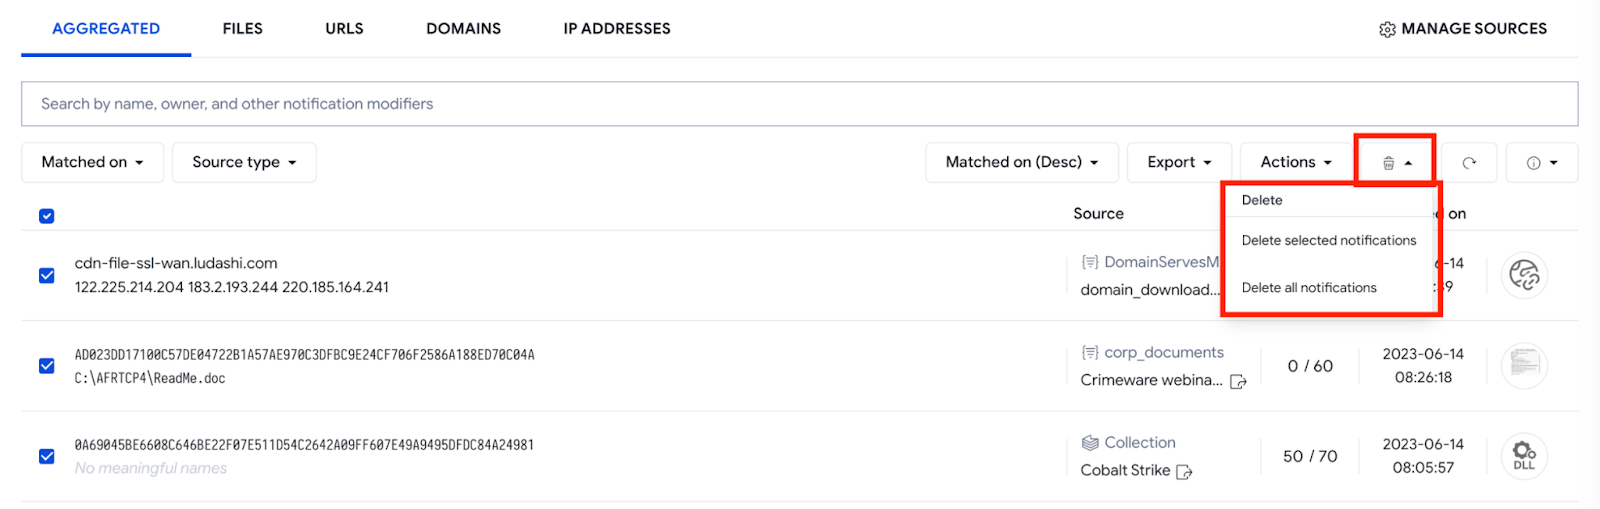The image size is (1600, 509).
Task: Click the Manage Sources gear icon
Action: (x=1387, y=29)
